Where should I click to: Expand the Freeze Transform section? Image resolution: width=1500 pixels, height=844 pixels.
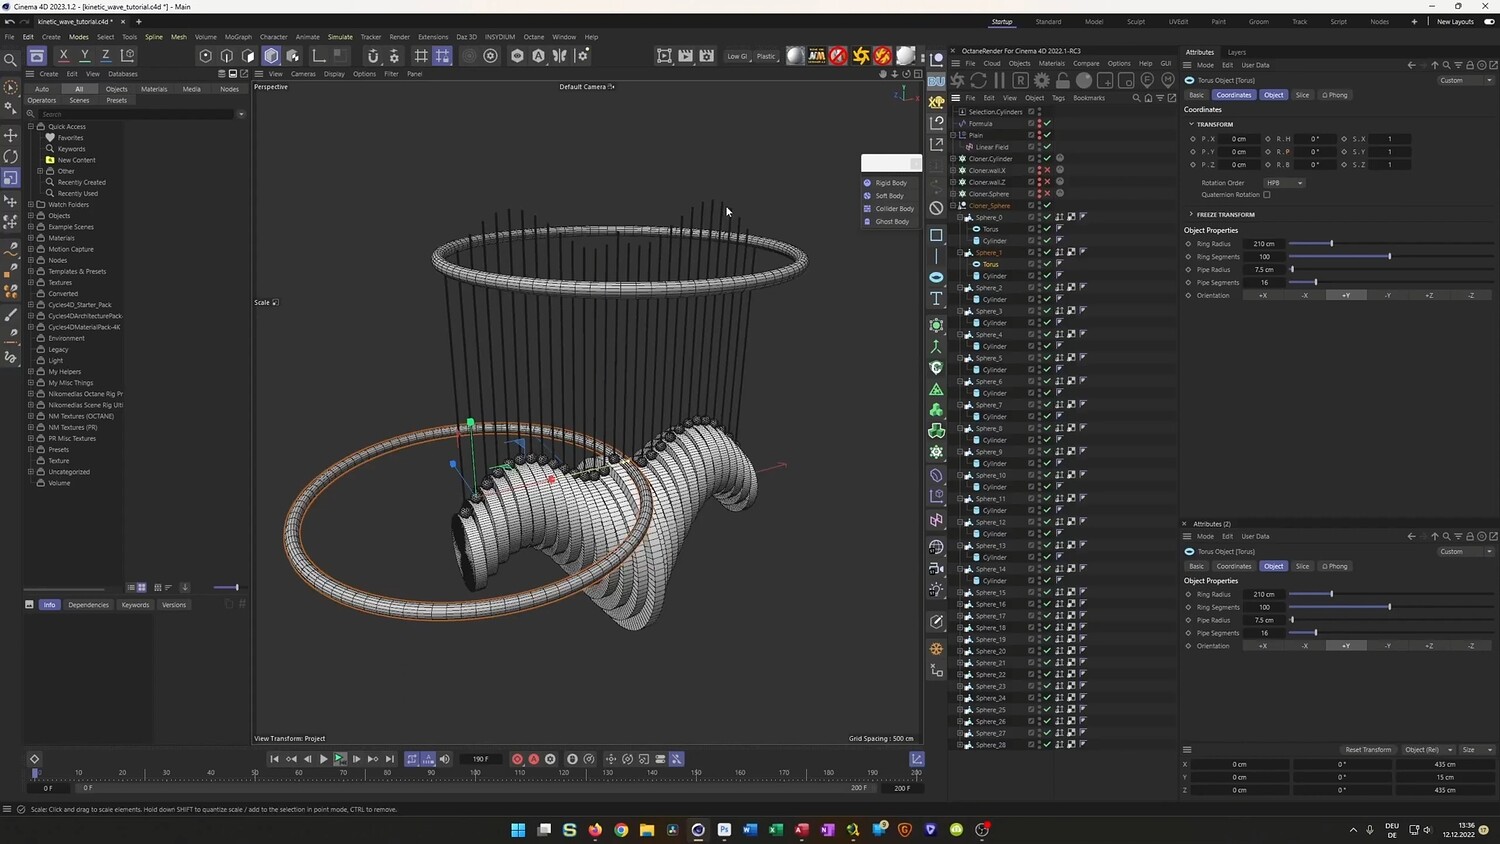[x=1191, y=214]
